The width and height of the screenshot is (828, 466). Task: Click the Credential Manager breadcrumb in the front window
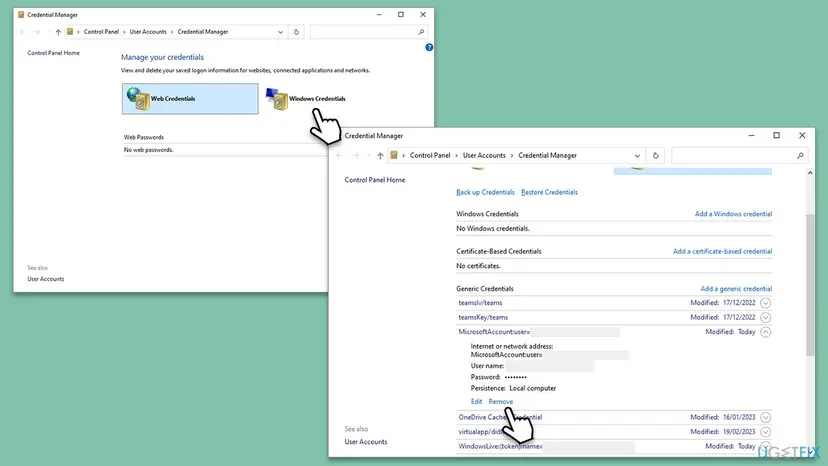click(x=548, y=155)
